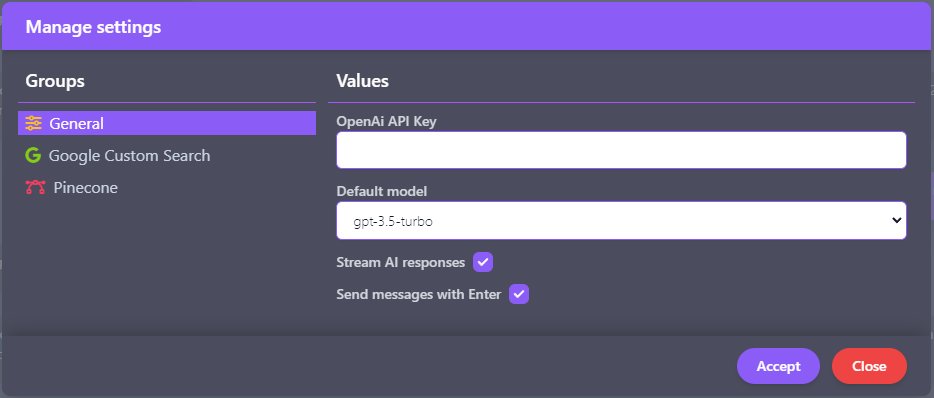Image resolution: width=934 pixels, height=398 pixels.
Task: Click the red Pinecone icon
Action: tap(35, 188)
